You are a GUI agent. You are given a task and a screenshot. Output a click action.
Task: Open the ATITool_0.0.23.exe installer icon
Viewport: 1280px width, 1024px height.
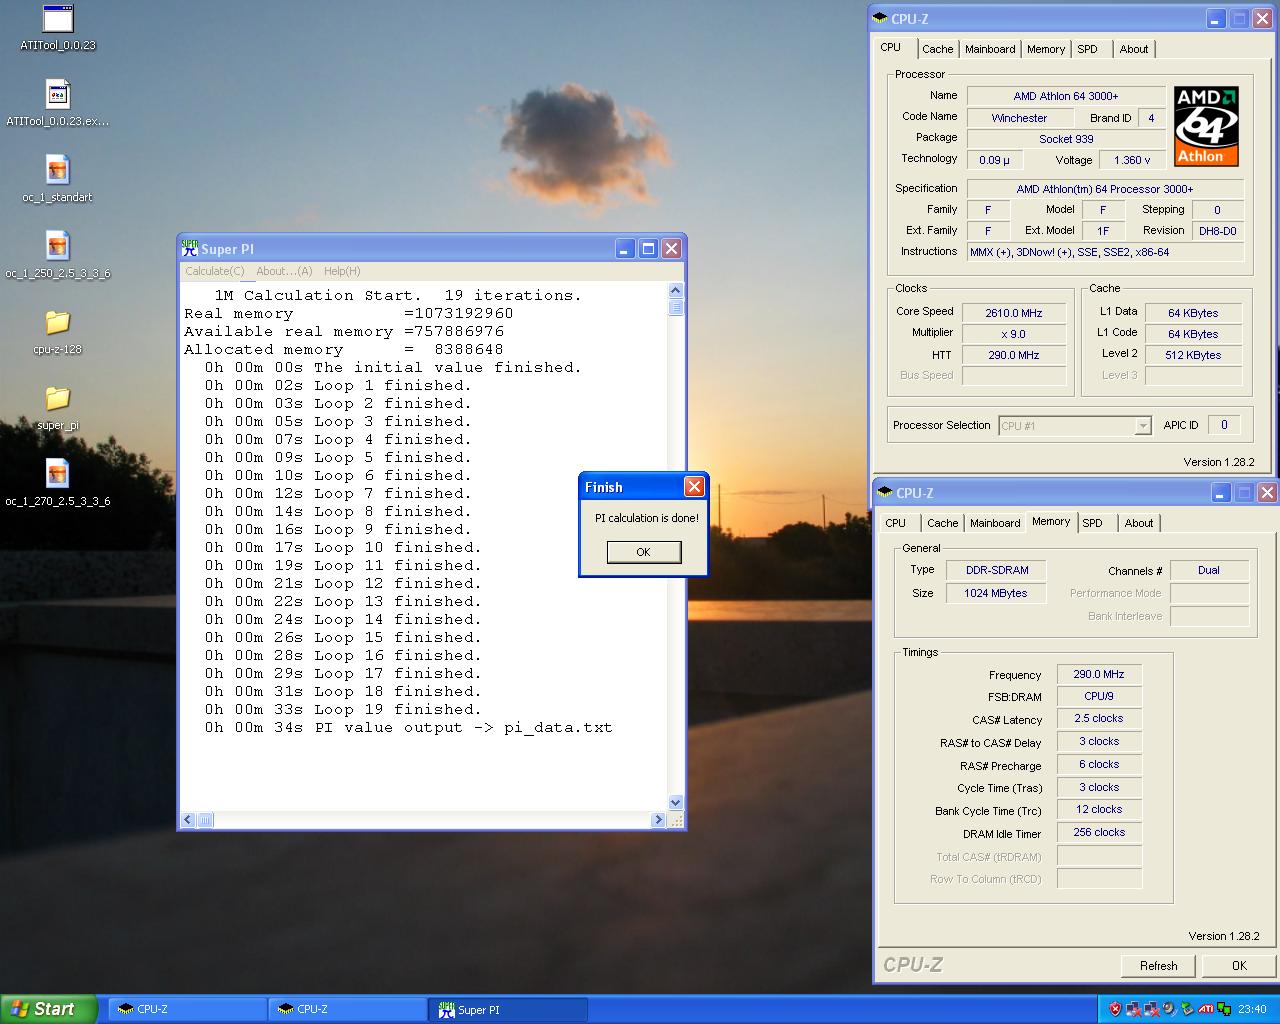click(x=58, y=95)
